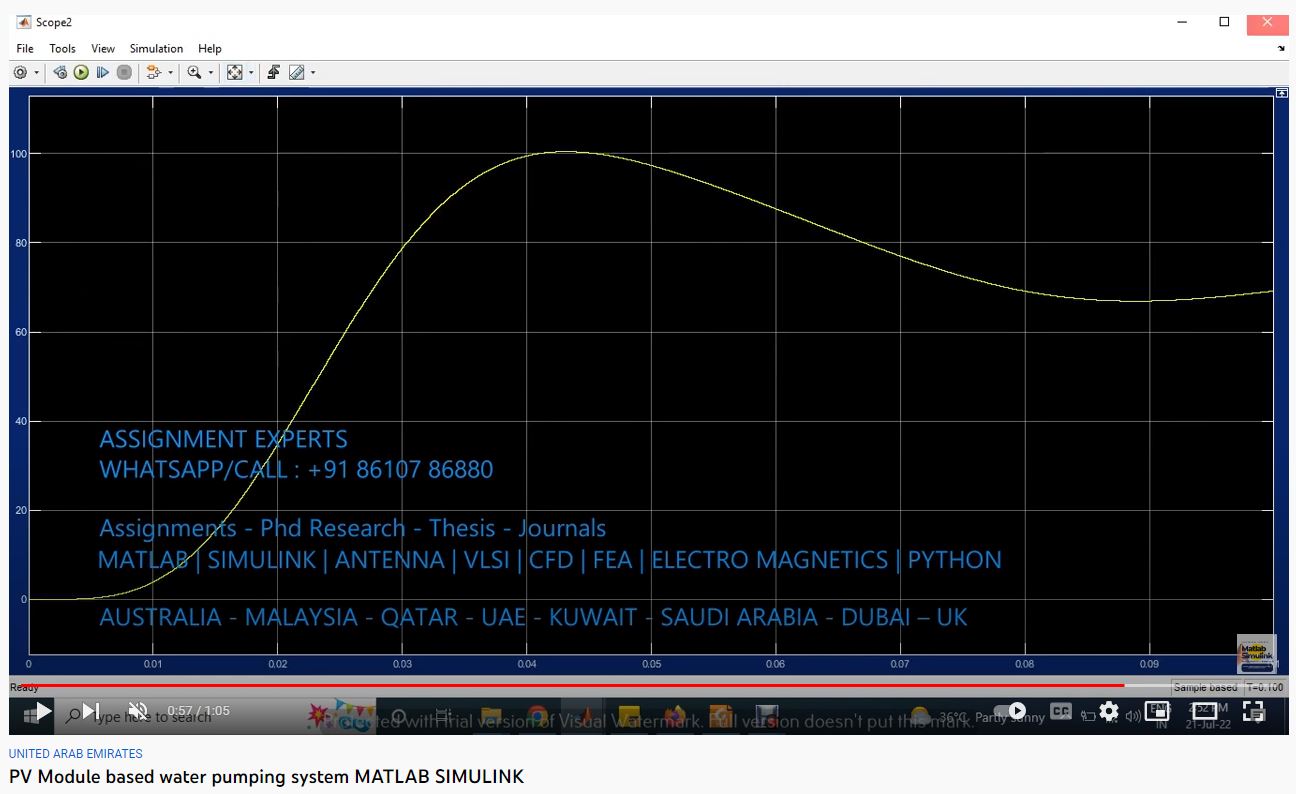Click the PV Module based water pumping title
Viewport: 1296px width, 794px height.
tap(267, 777)
